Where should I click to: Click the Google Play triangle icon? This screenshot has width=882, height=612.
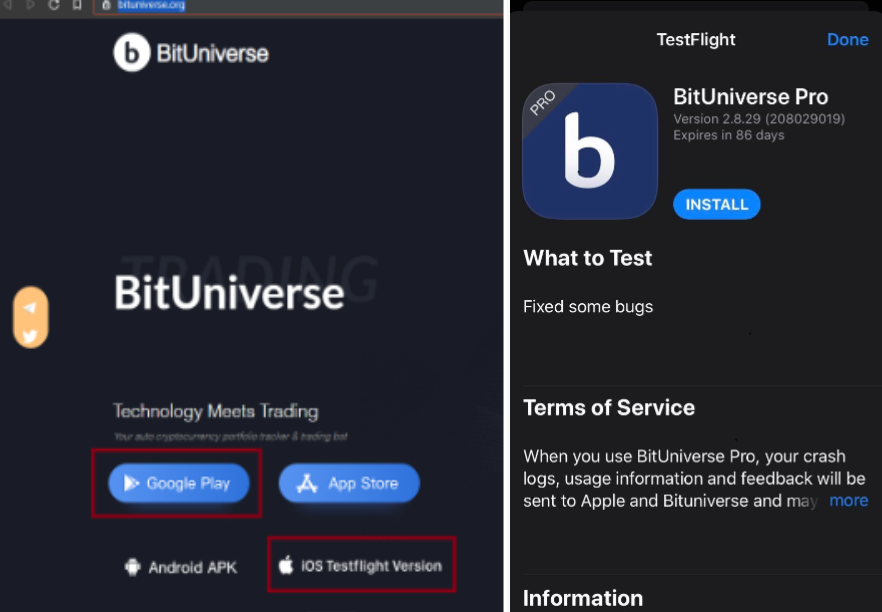[131, 483]
